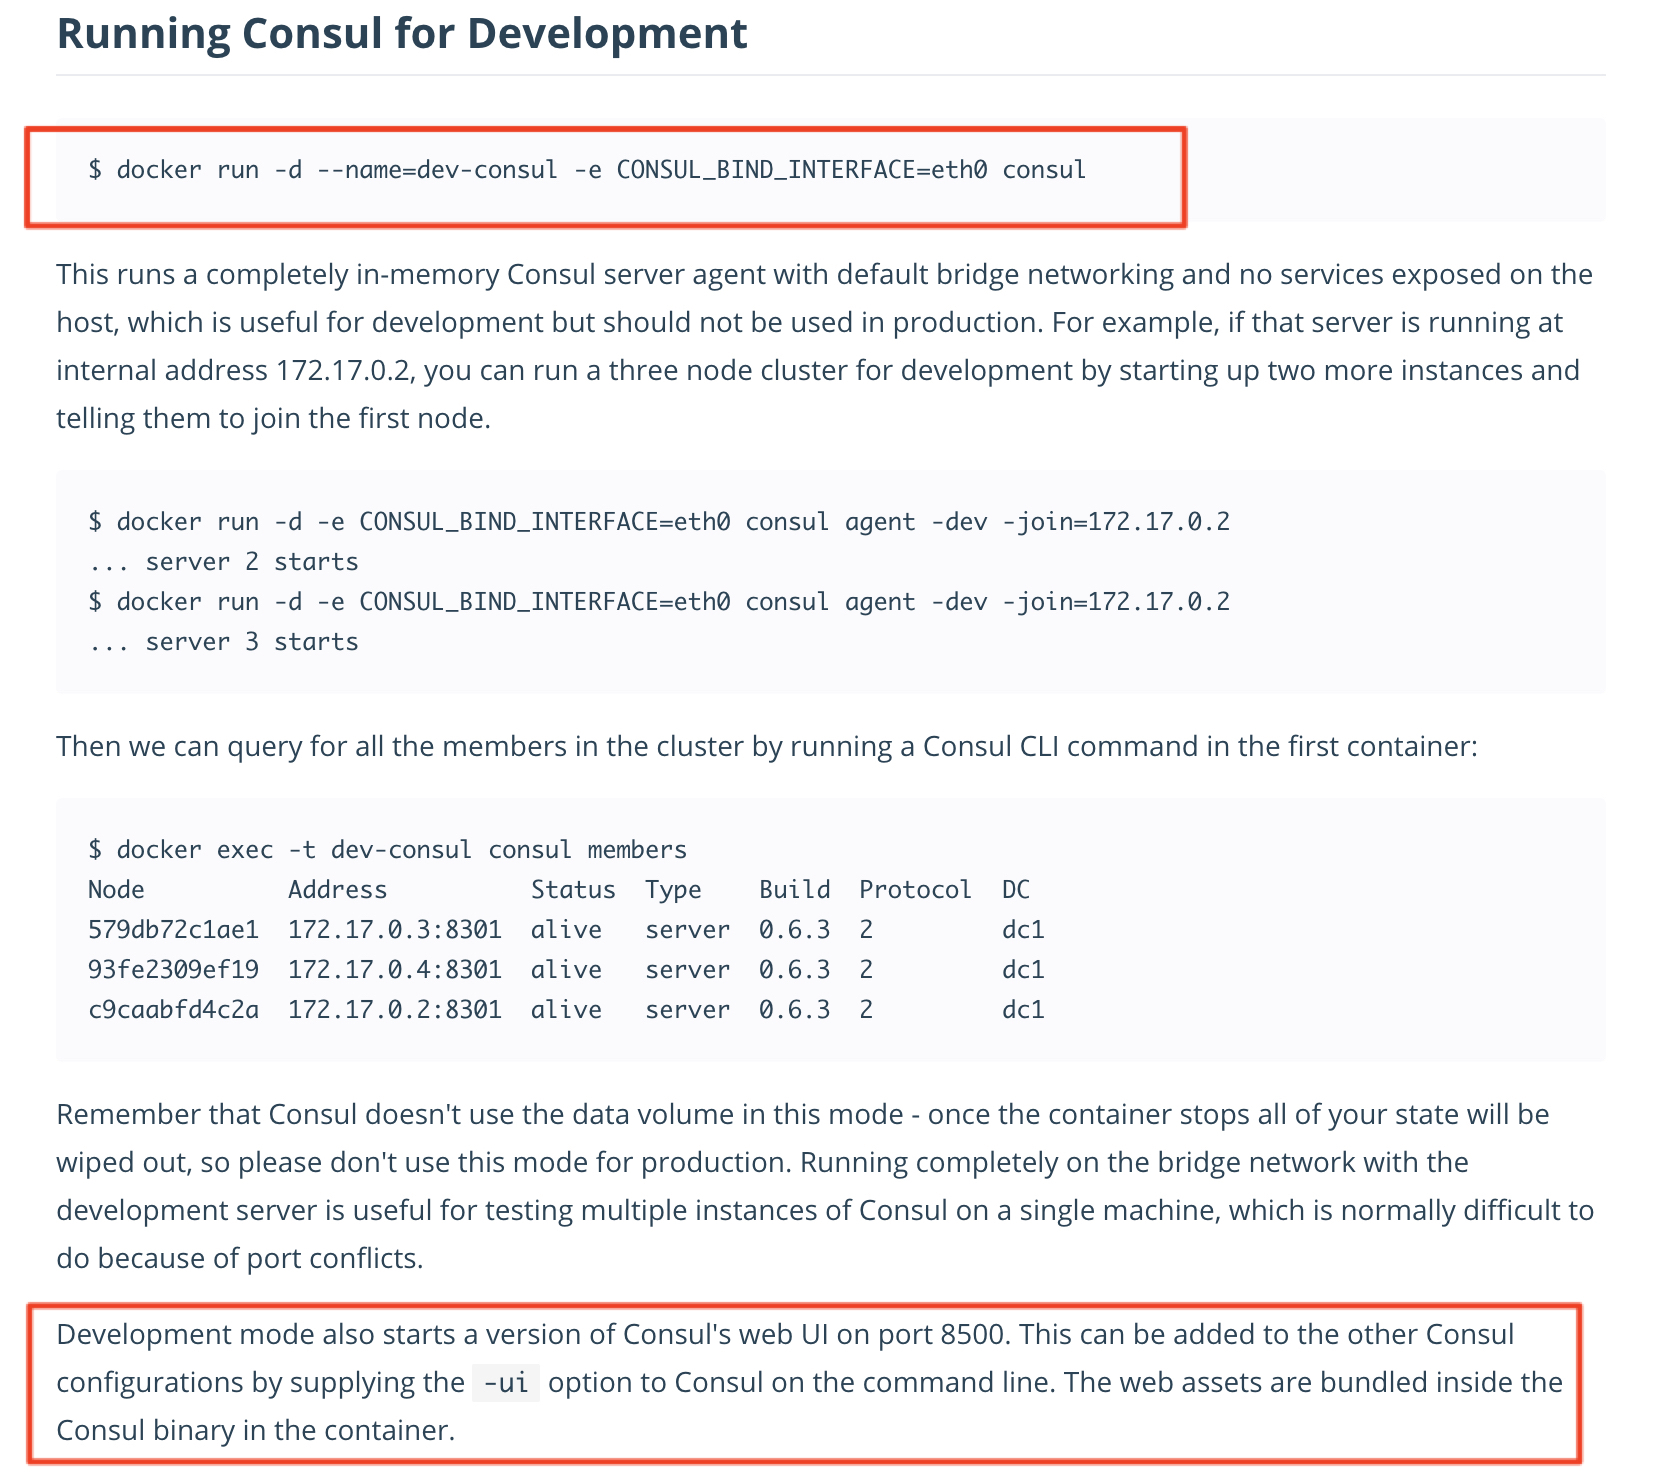This screenshot has width=1654, height=1480.
Task: Click the inline "-ui" code option
Action: 505,1383
